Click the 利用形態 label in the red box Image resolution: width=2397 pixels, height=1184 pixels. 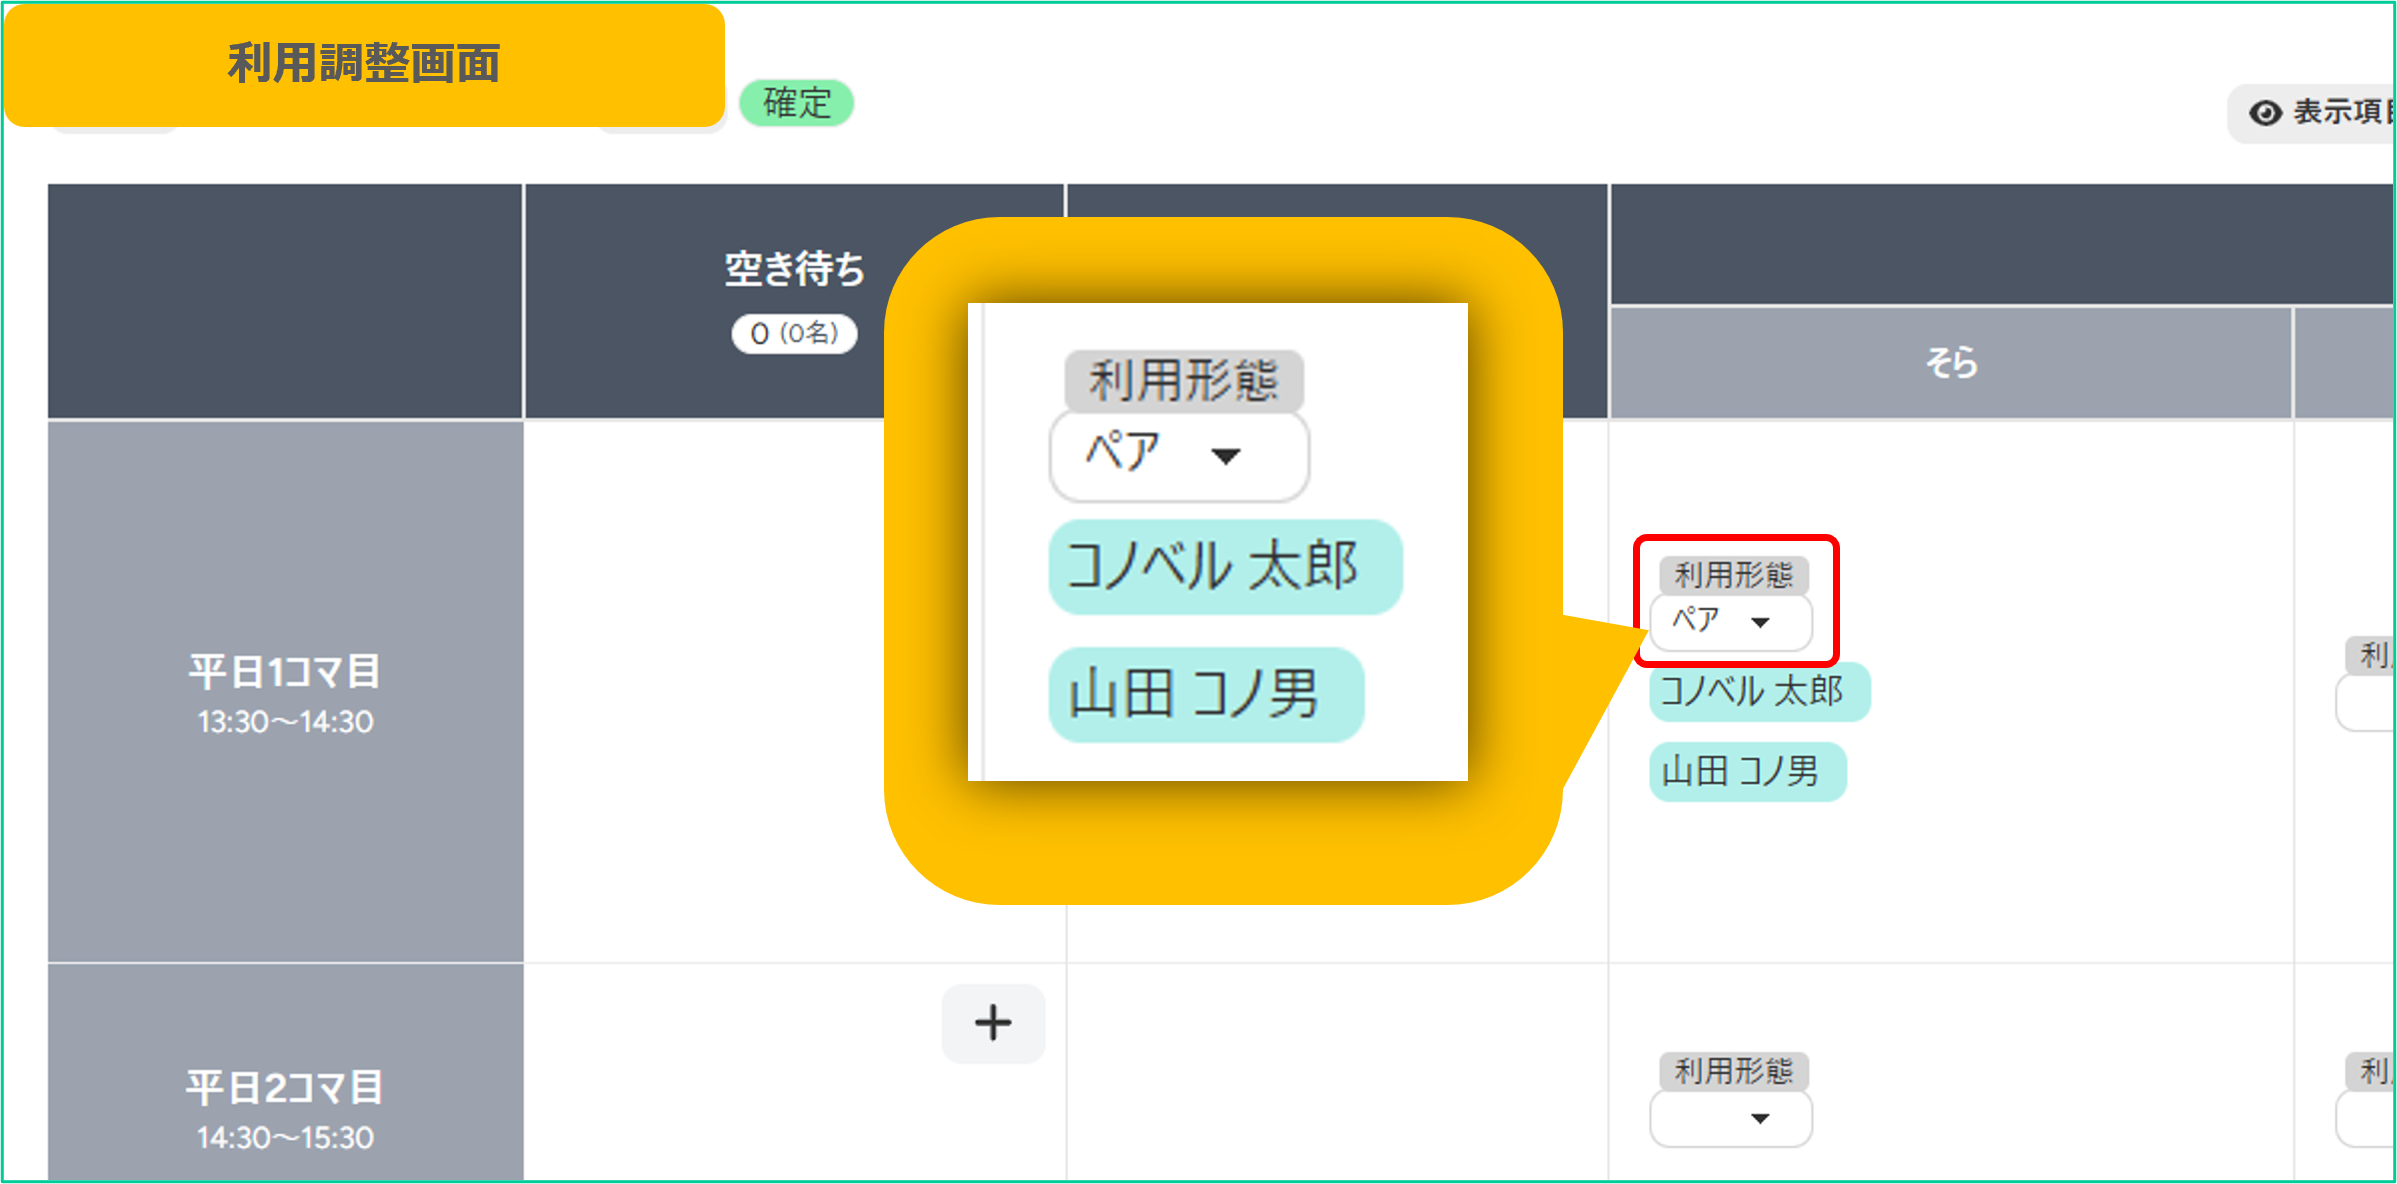(1733, 575)
